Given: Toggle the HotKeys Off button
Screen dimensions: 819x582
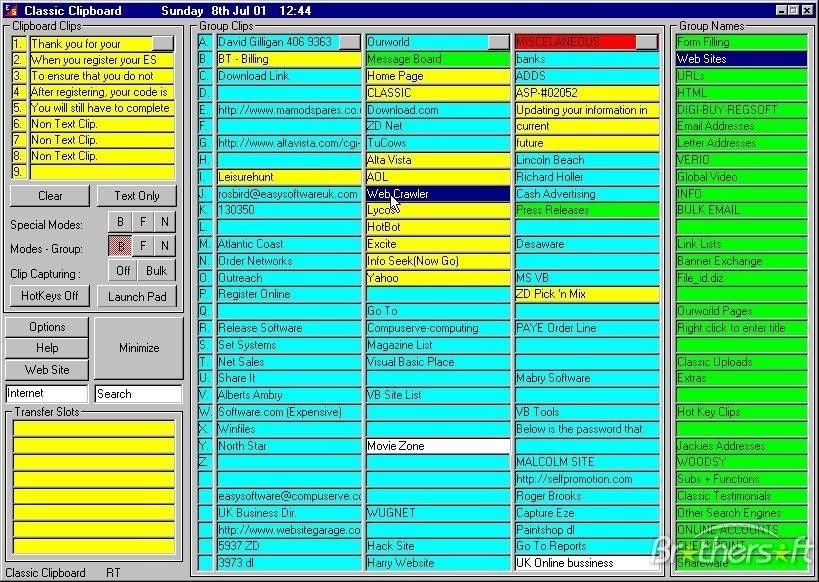Looking at the screenshot, I should pos(50,296).
